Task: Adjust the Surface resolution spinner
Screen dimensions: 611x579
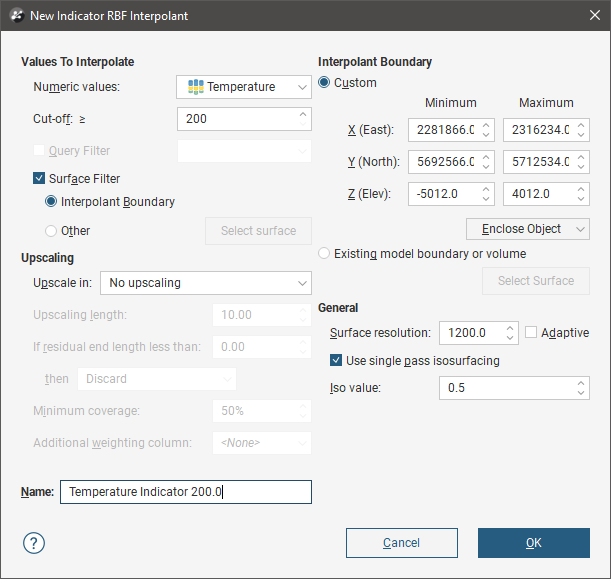Action: (511, 332)
